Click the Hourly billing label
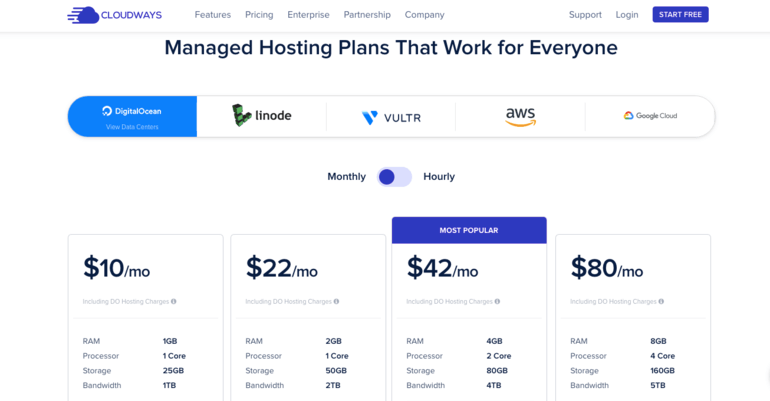 pyautogui.click(x=439, y=177)
